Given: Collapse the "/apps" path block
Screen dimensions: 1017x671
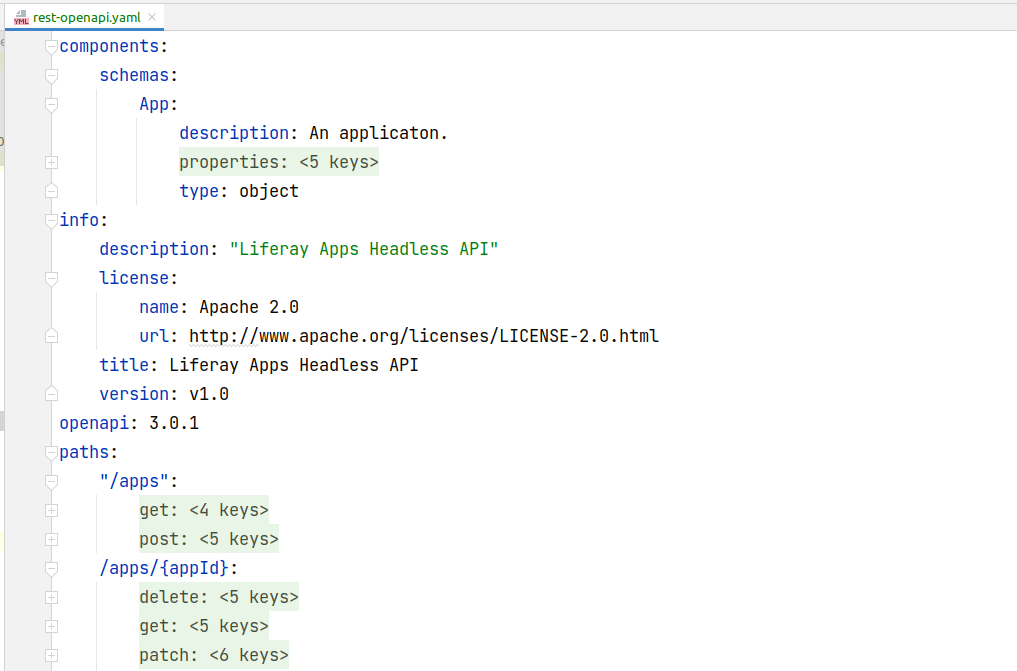Looking at the screenshot, I should coord(51,482).
